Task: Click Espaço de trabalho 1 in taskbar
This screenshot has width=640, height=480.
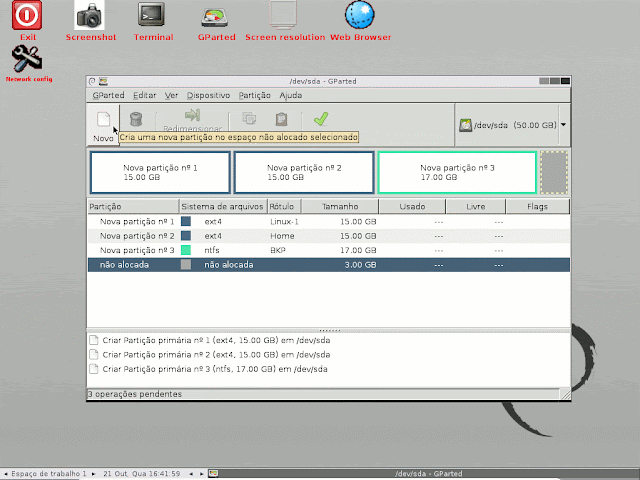Action: tap(49, 473)
